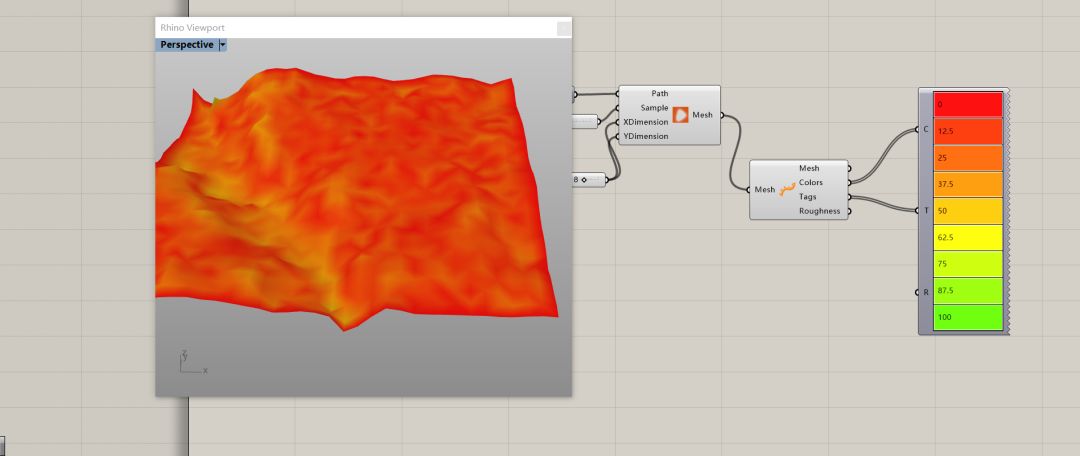
Task: Select the legend swatch labeled 12.5
Action: coord(967,131)
